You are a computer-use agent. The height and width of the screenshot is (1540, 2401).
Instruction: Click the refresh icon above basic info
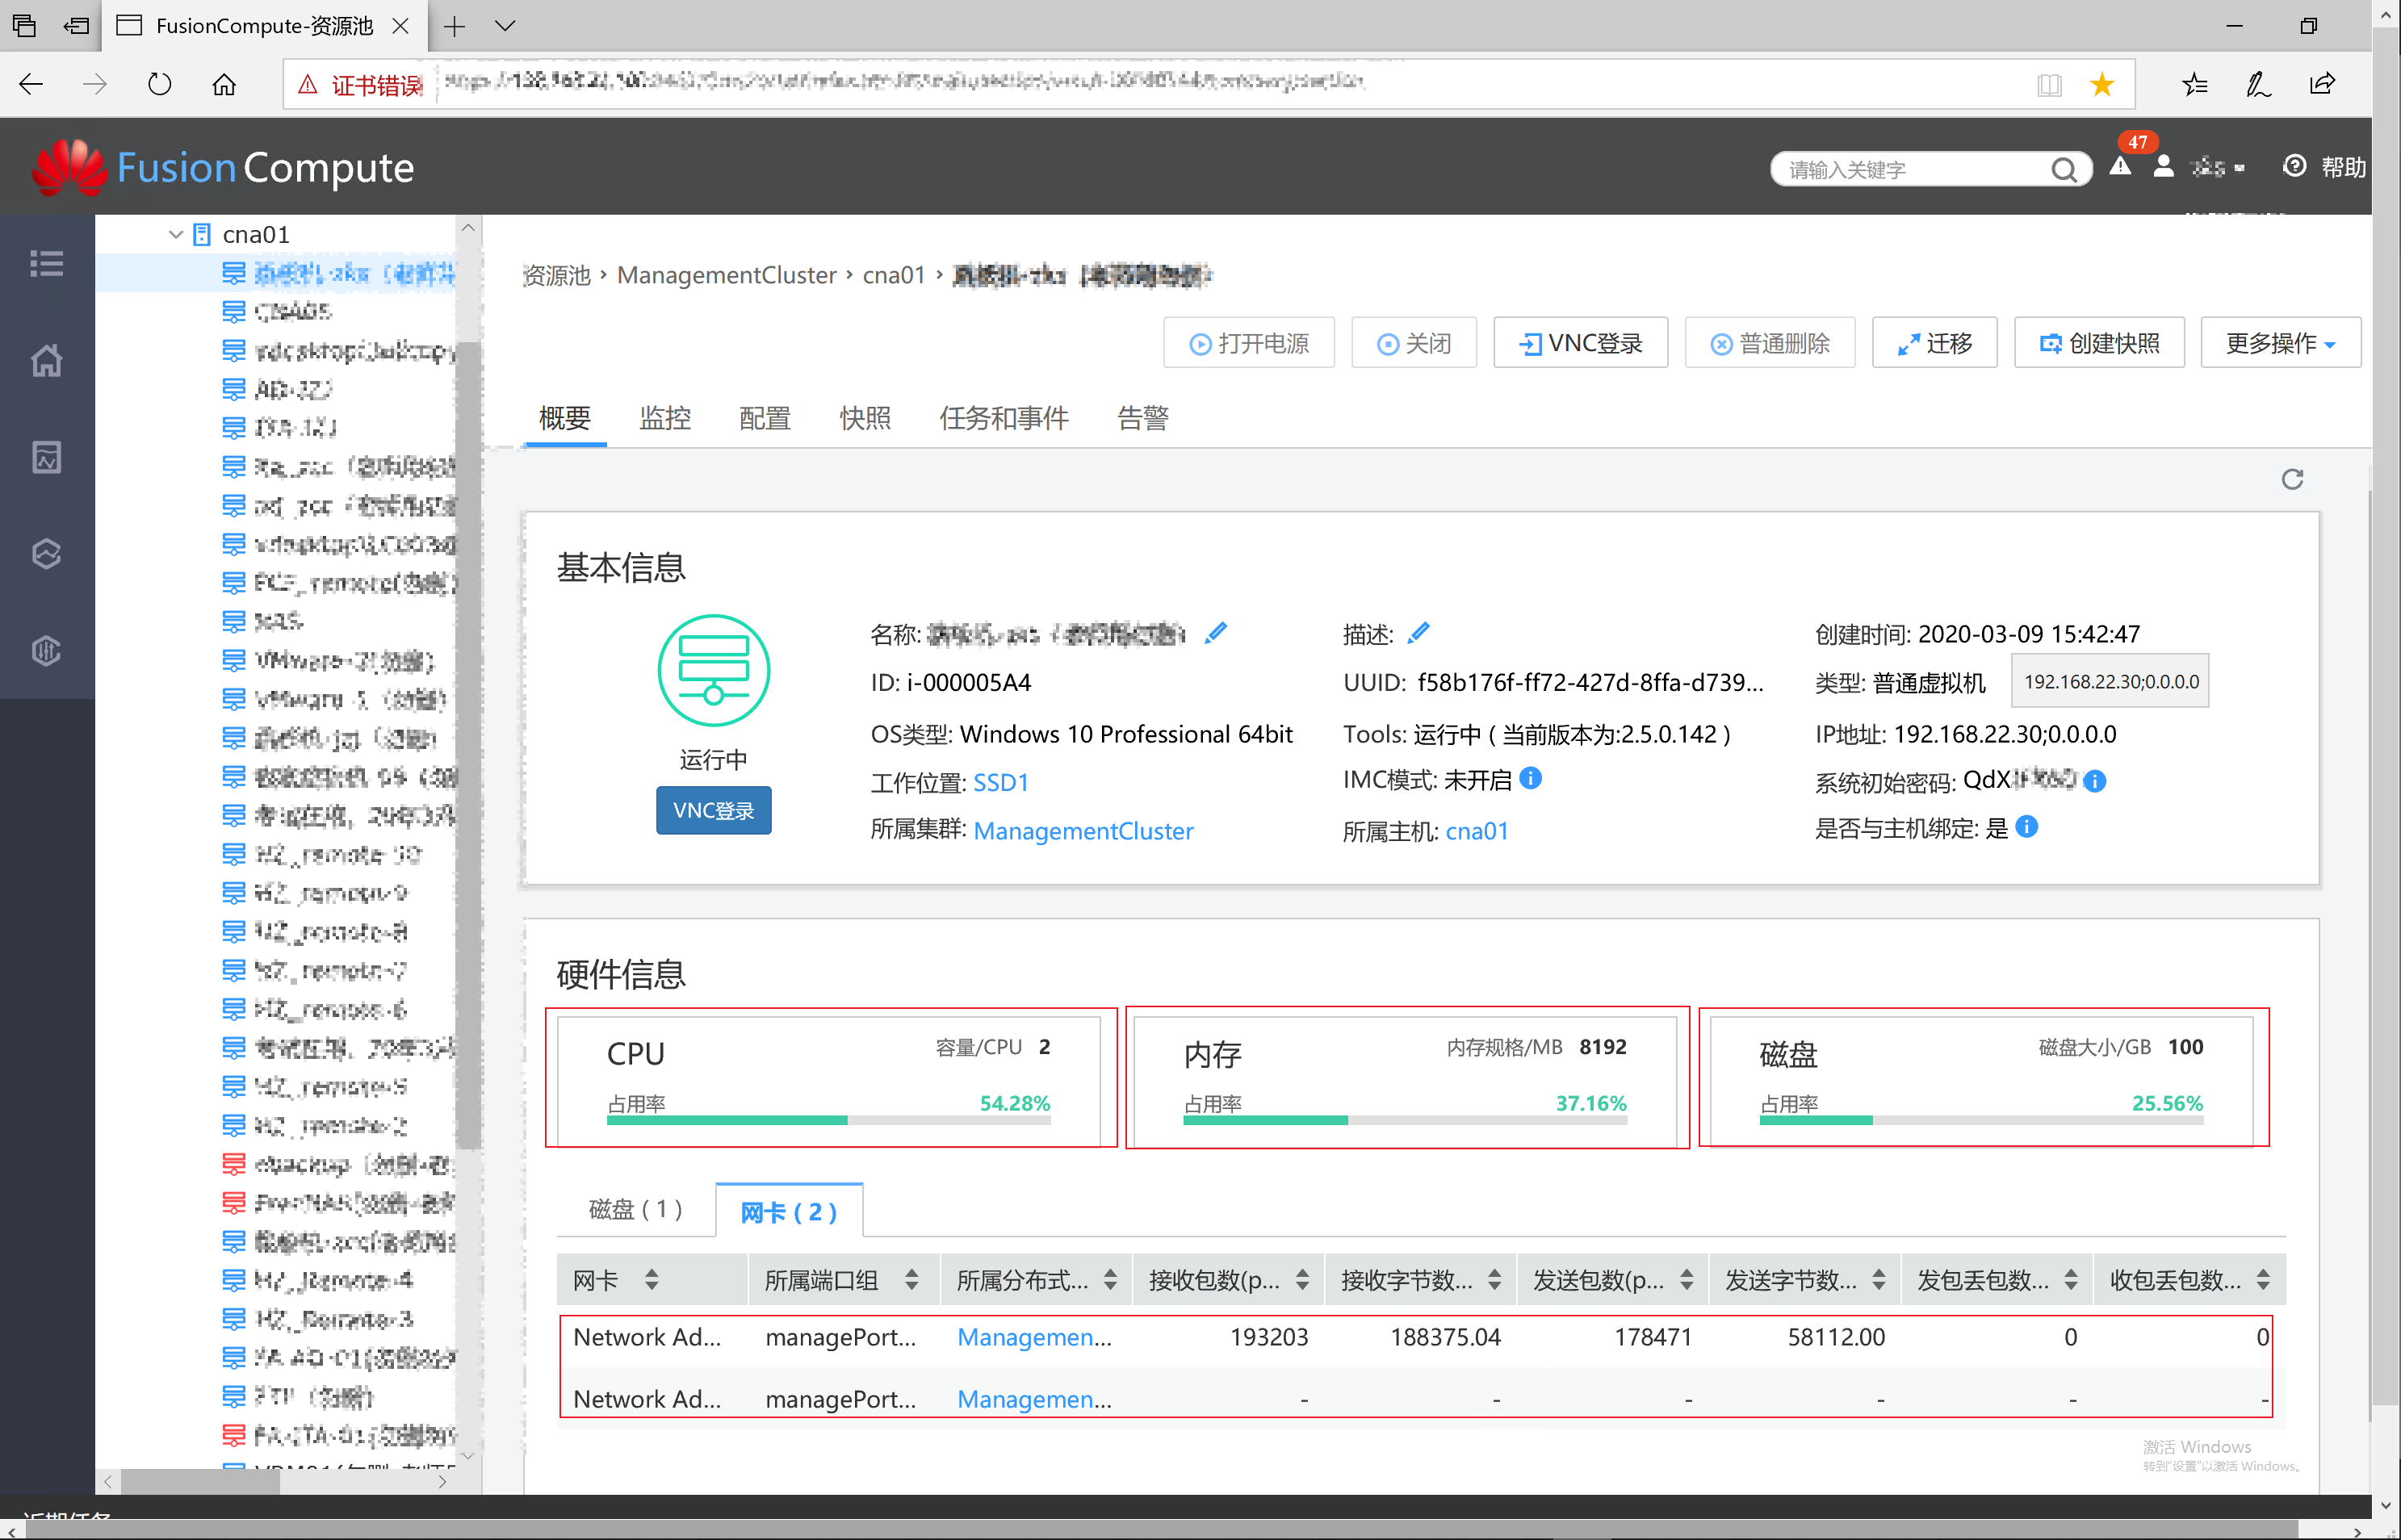click(2292, 479)
